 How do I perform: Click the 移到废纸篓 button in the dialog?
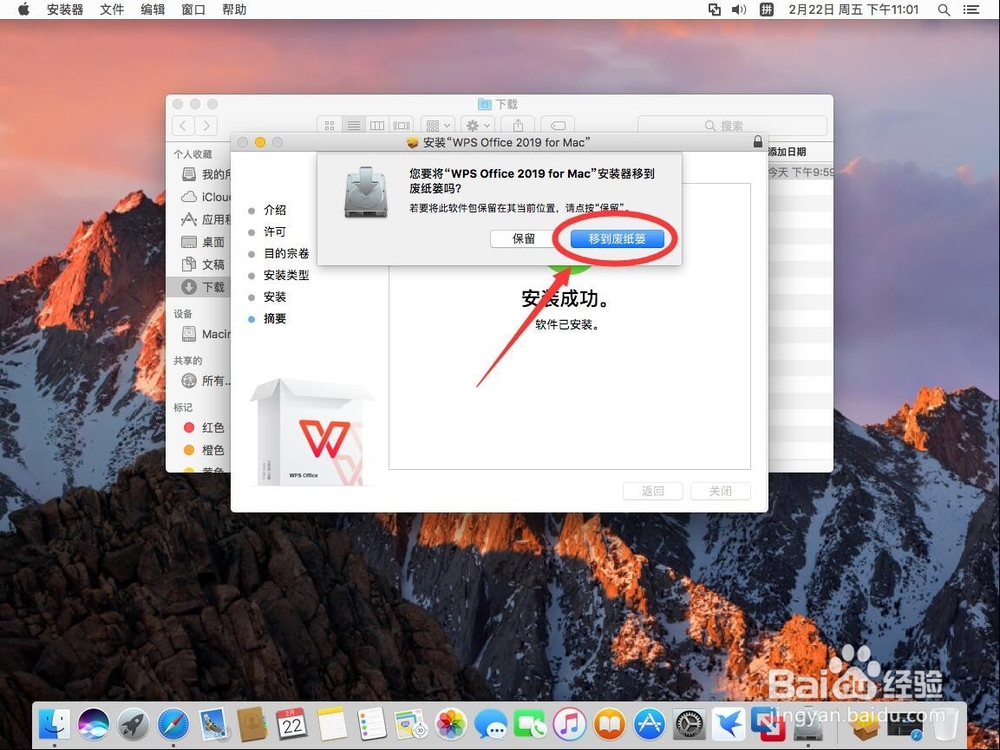(617, 239)
